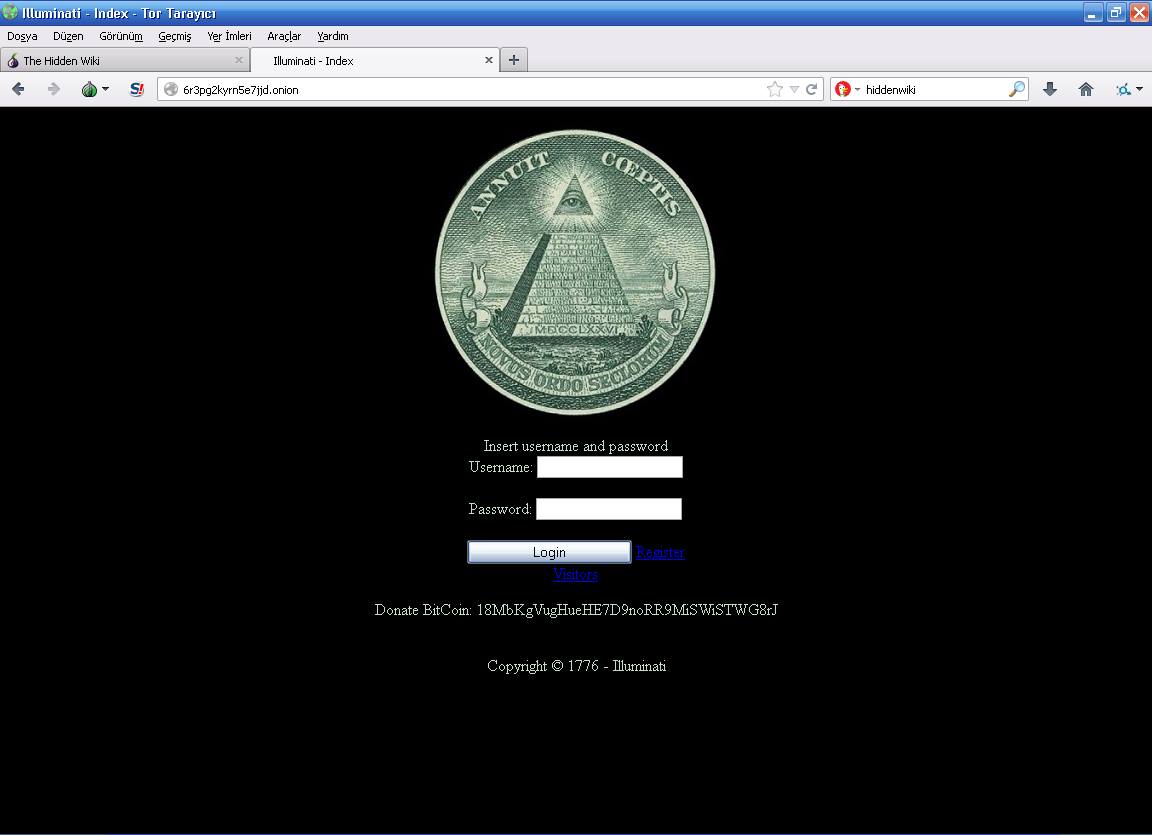
Task: Click the back navigation arrow
Action: [18, 89]
